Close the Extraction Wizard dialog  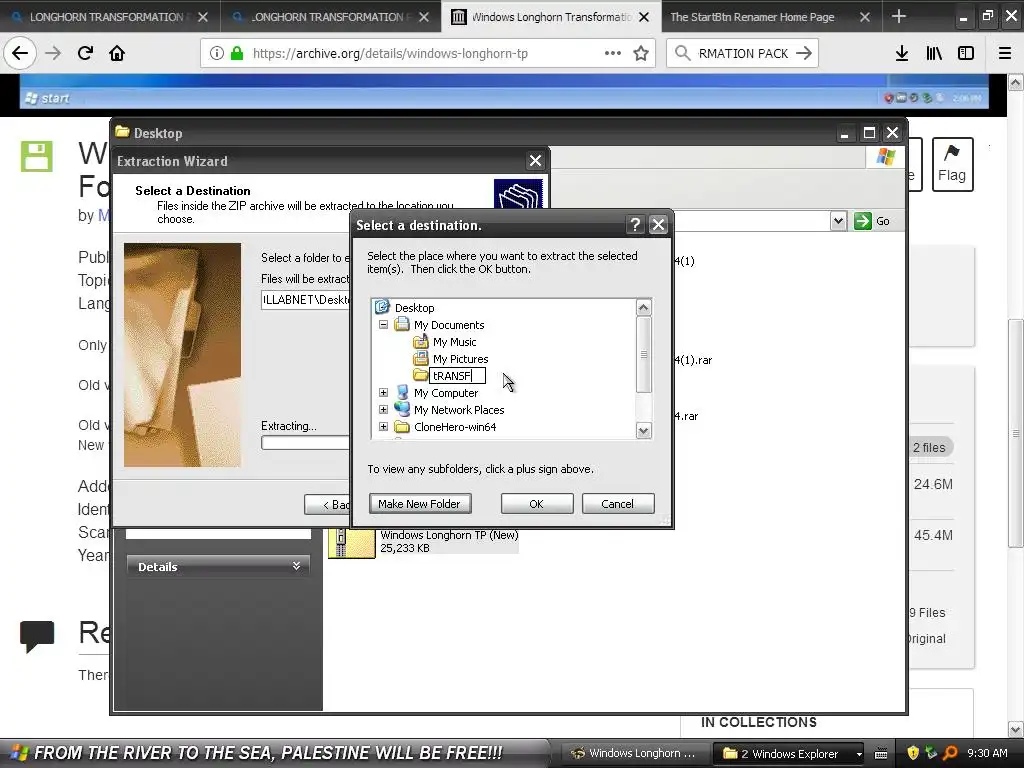[535, 161]
